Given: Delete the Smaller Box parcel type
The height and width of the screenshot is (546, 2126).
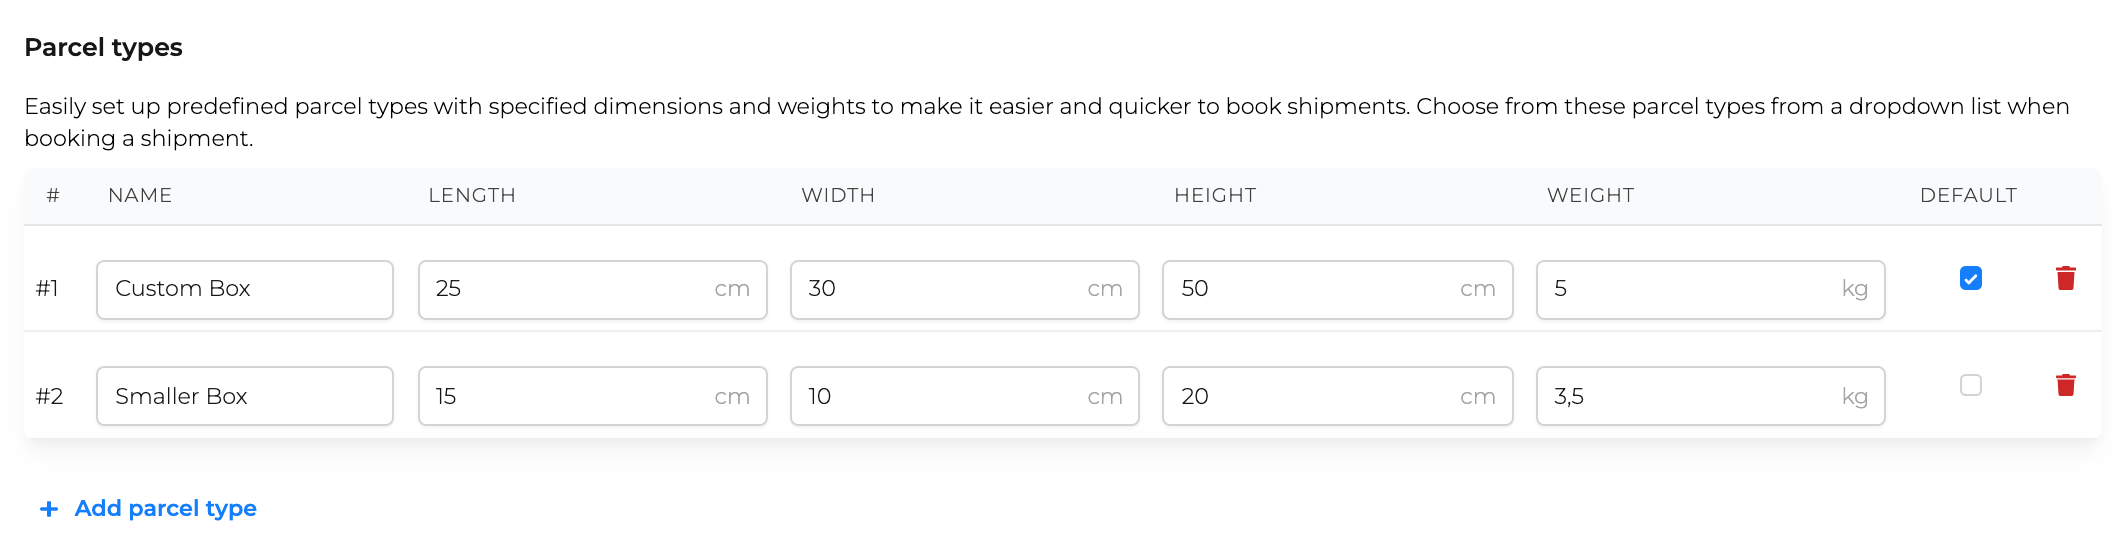Looking at the screenshot, I should [2065, 385].
